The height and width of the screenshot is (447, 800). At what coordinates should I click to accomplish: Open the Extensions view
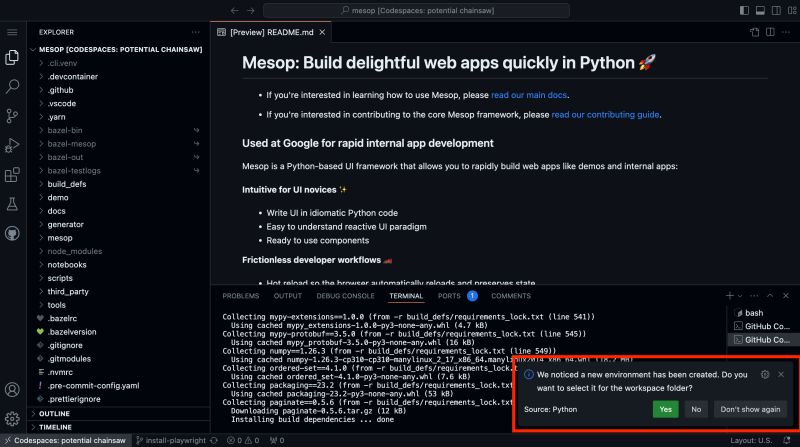click(12, 175)
